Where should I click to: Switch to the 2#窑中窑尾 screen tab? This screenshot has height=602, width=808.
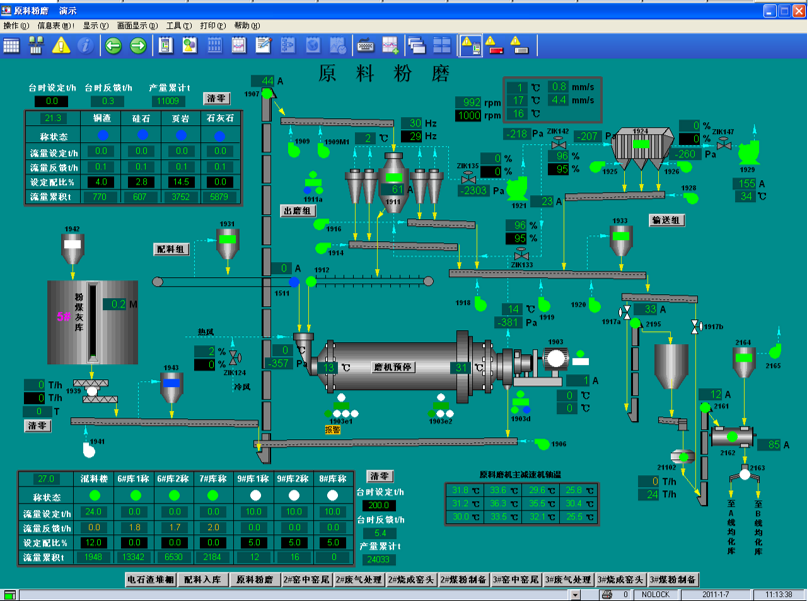click(x=307, y=580)
